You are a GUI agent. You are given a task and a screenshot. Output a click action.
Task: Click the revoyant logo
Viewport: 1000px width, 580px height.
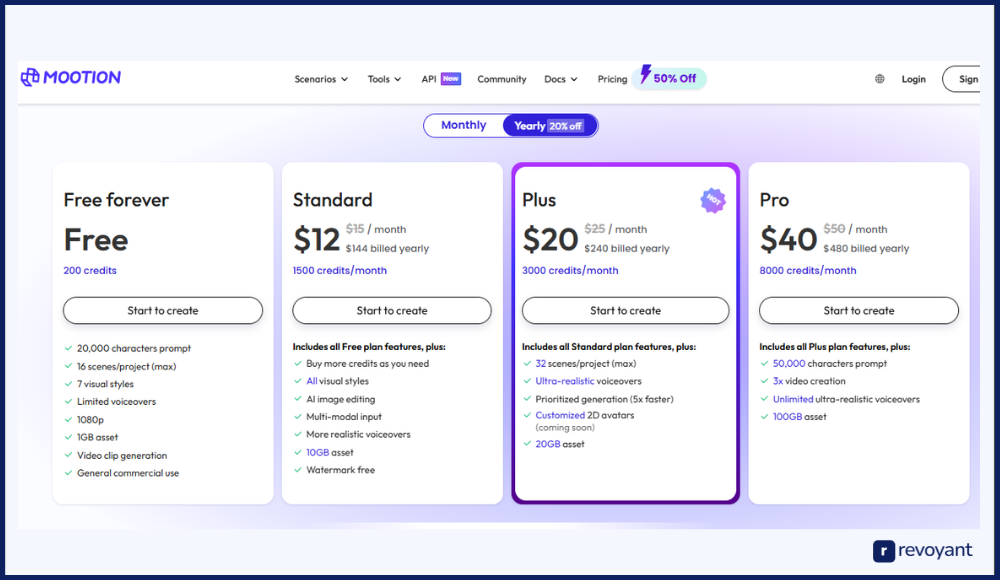click(923, 551)
